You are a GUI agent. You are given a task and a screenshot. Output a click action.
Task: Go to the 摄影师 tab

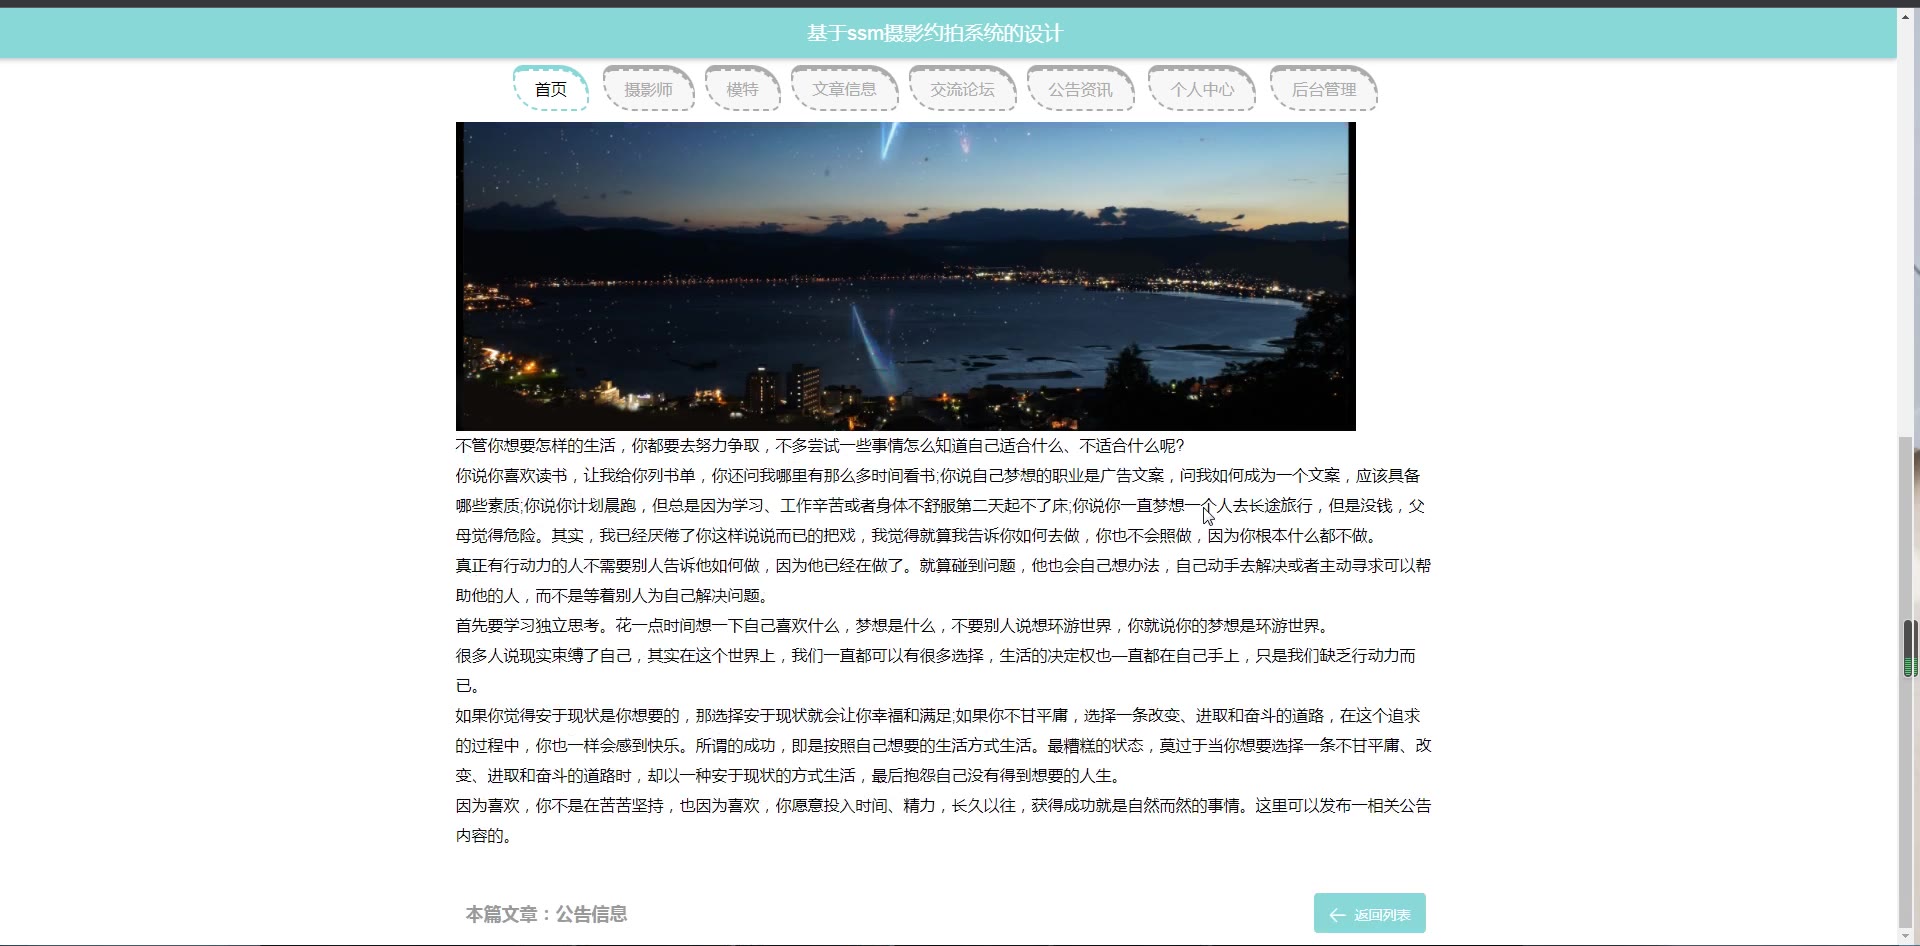(648, 89)
